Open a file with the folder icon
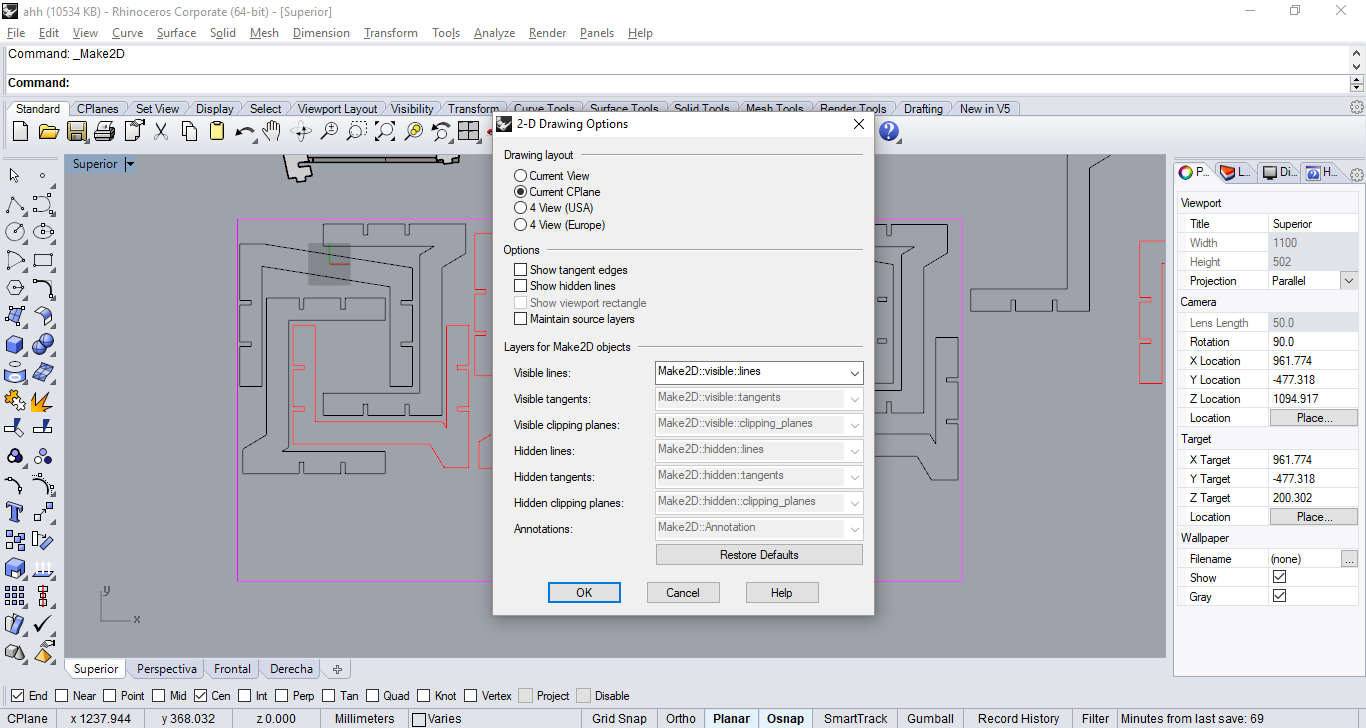 pos(48,131)
